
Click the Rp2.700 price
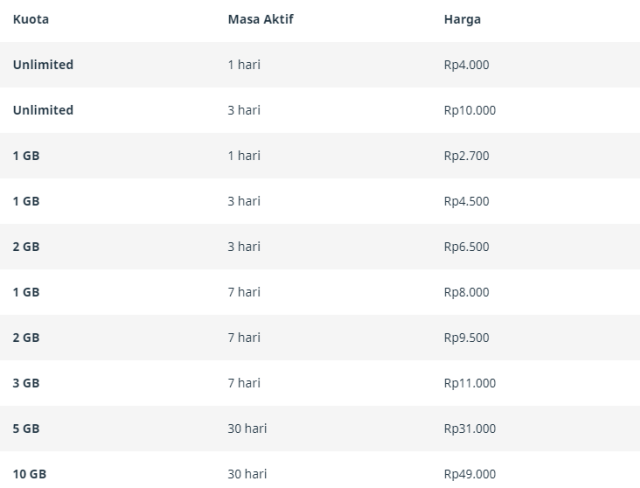pyautogui.click(x=467, y=156)
